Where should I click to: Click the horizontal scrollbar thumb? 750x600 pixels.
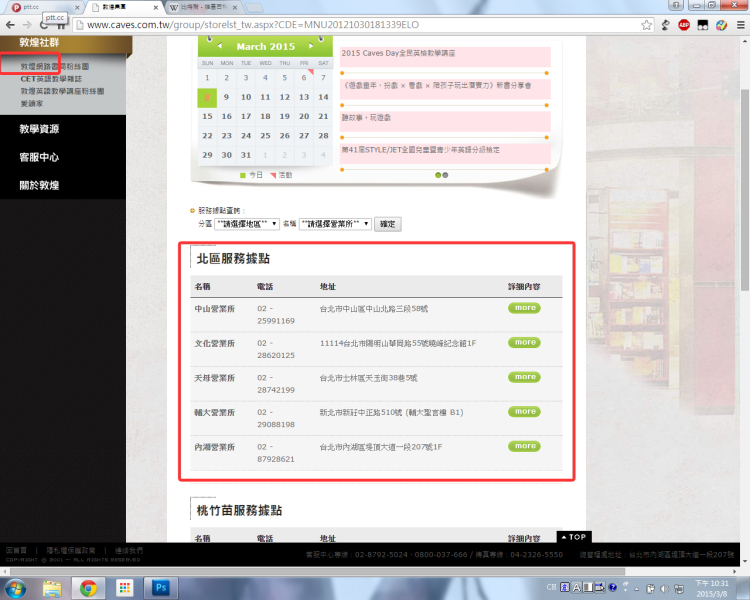point(318,571)
